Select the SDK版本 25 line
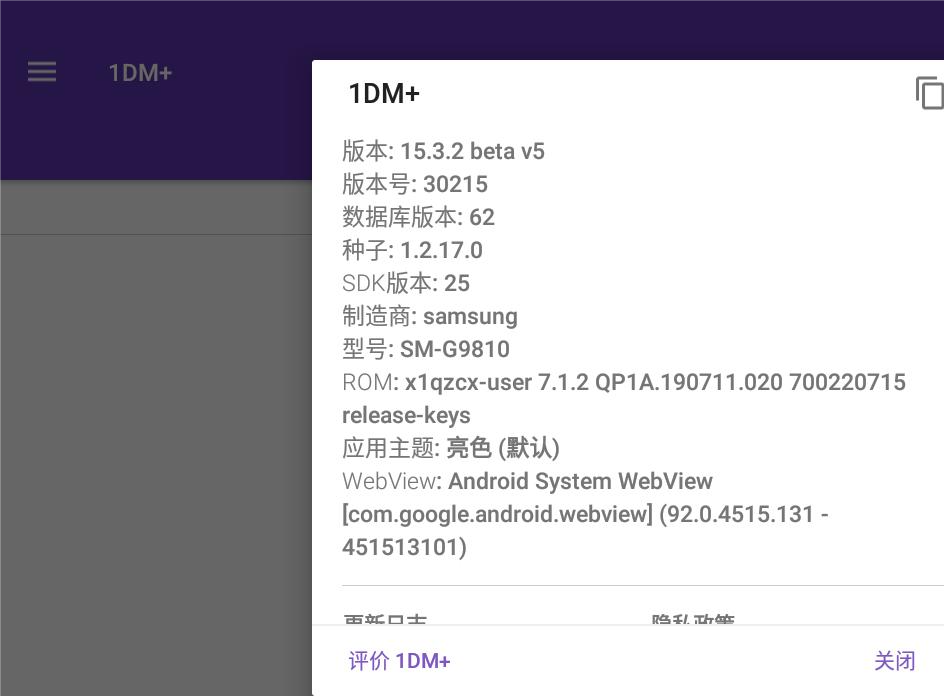Screen dimensions: 944x696 click(x=406, y=283)
